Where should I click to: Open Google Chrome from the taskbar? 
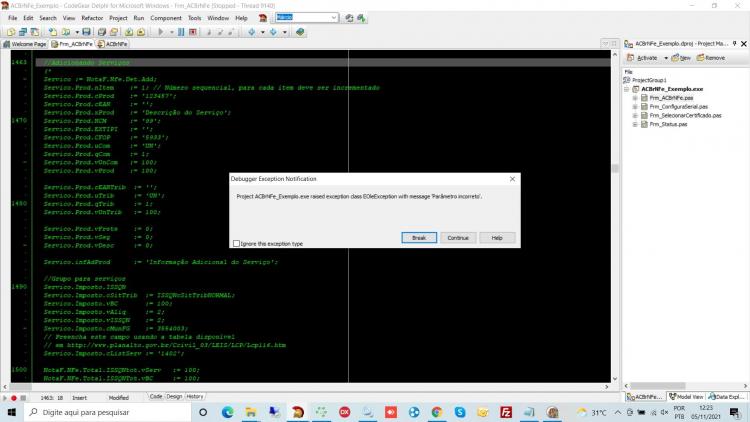pos(436,412)
